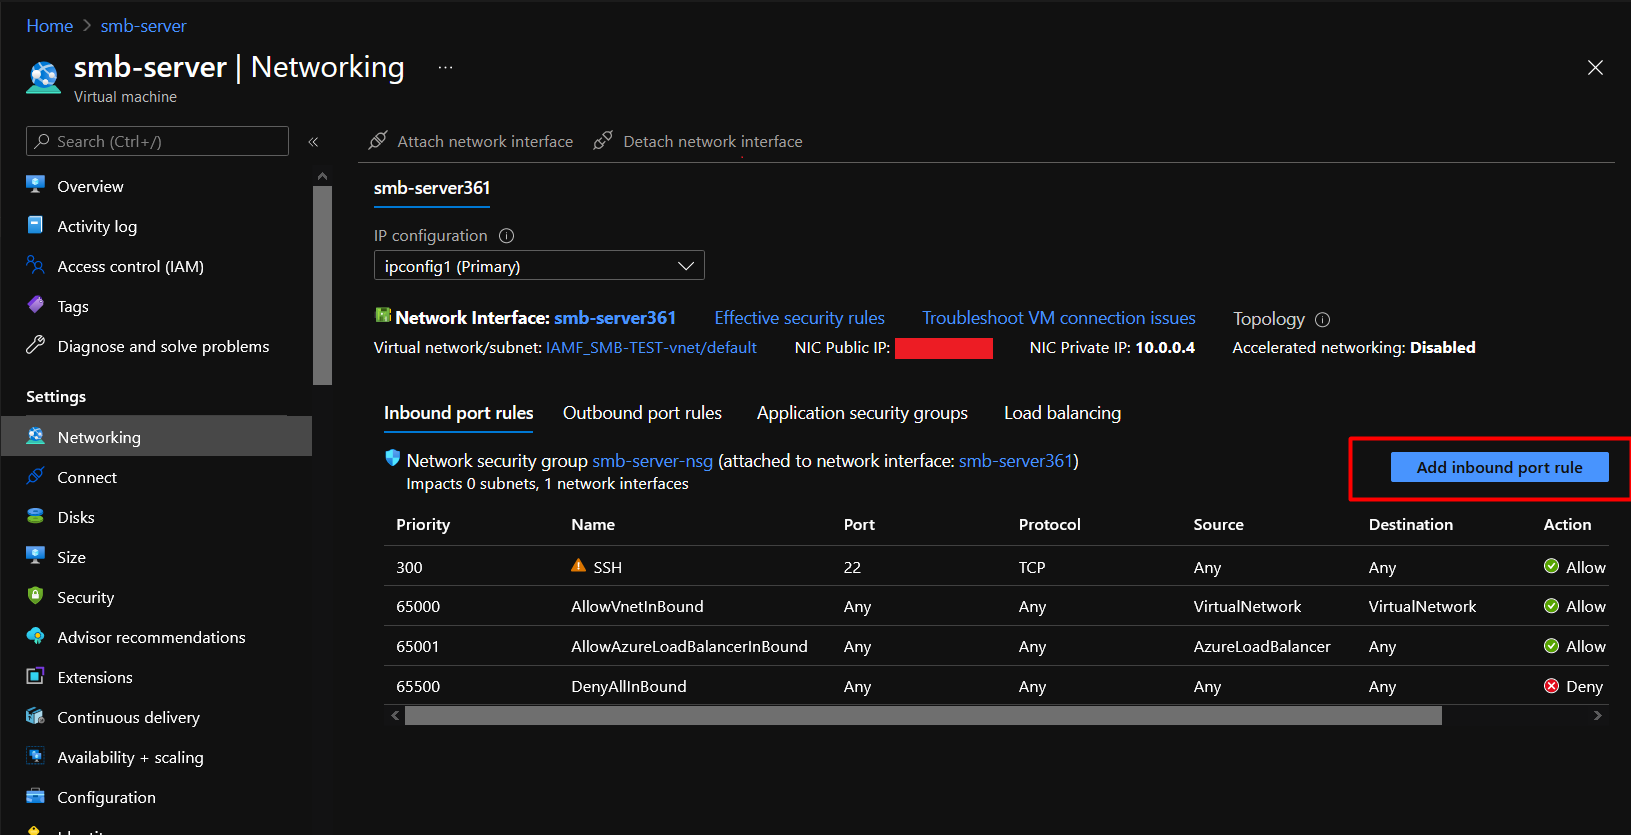Viewport: 1631px width, 835px height.
Task: Click the Search (Ctrl+/) input field
Action: point(157,141)
